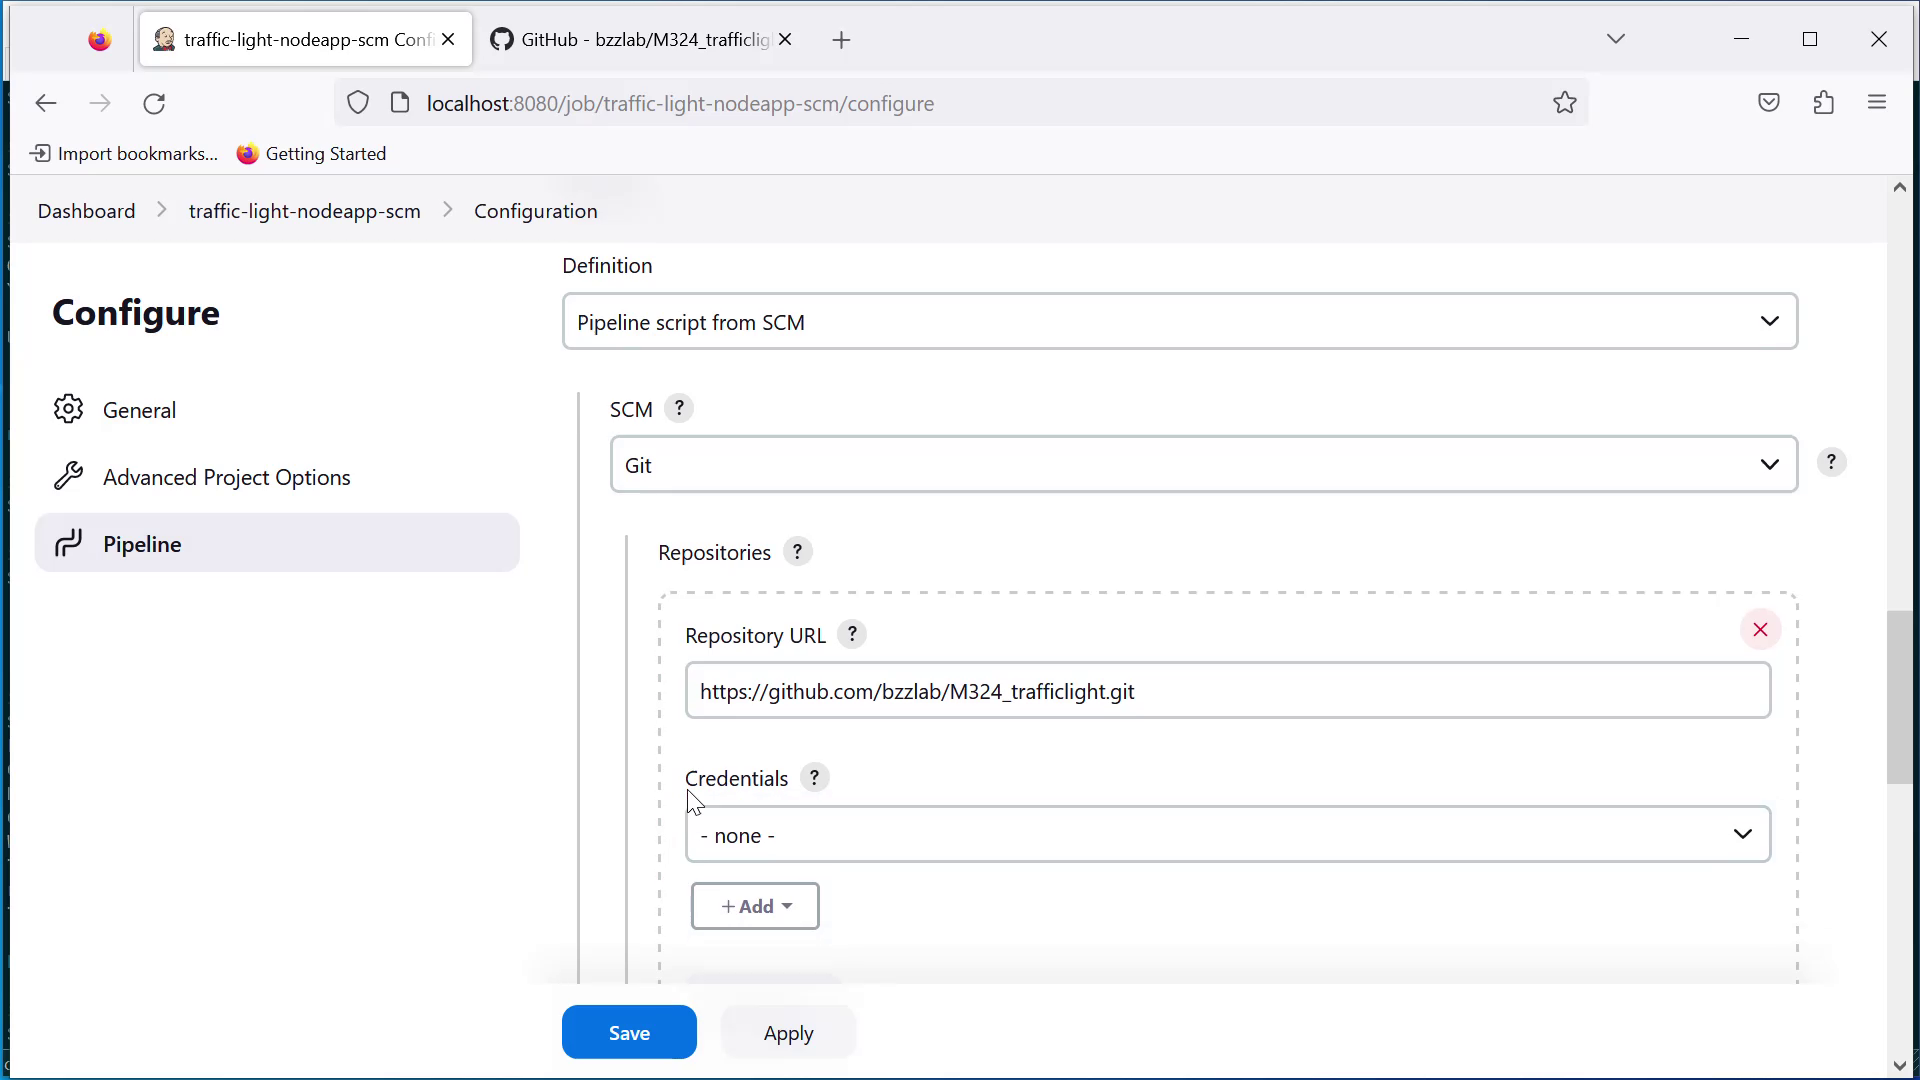This screenshot has width=1920, height=1080.
Task: Save the pipeline configuration
Action: [x=629, y=1033]
